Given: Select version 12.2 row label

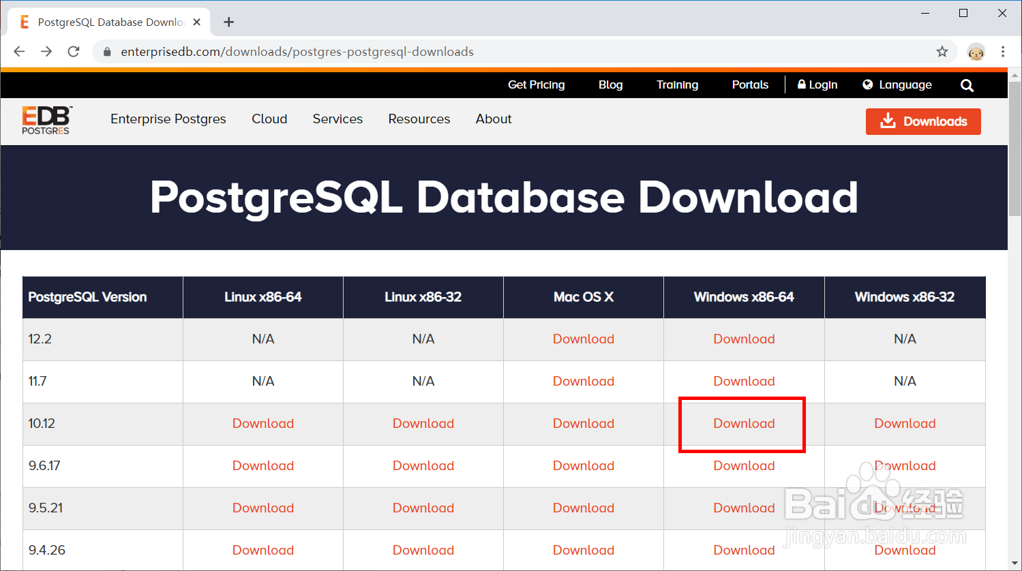Looking at the screenshot, I should [x=40, y=339].
